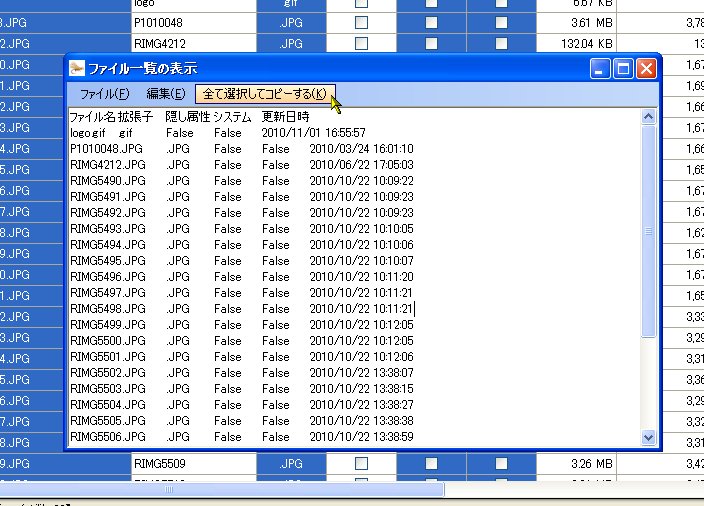704x506 pixels.
Task: Click the システム header text in the dialog
Action: 232,117
